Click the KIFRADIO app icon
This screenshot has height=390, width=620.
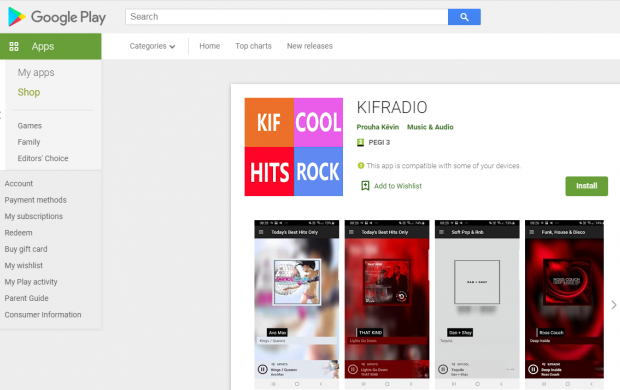[293, 147]
